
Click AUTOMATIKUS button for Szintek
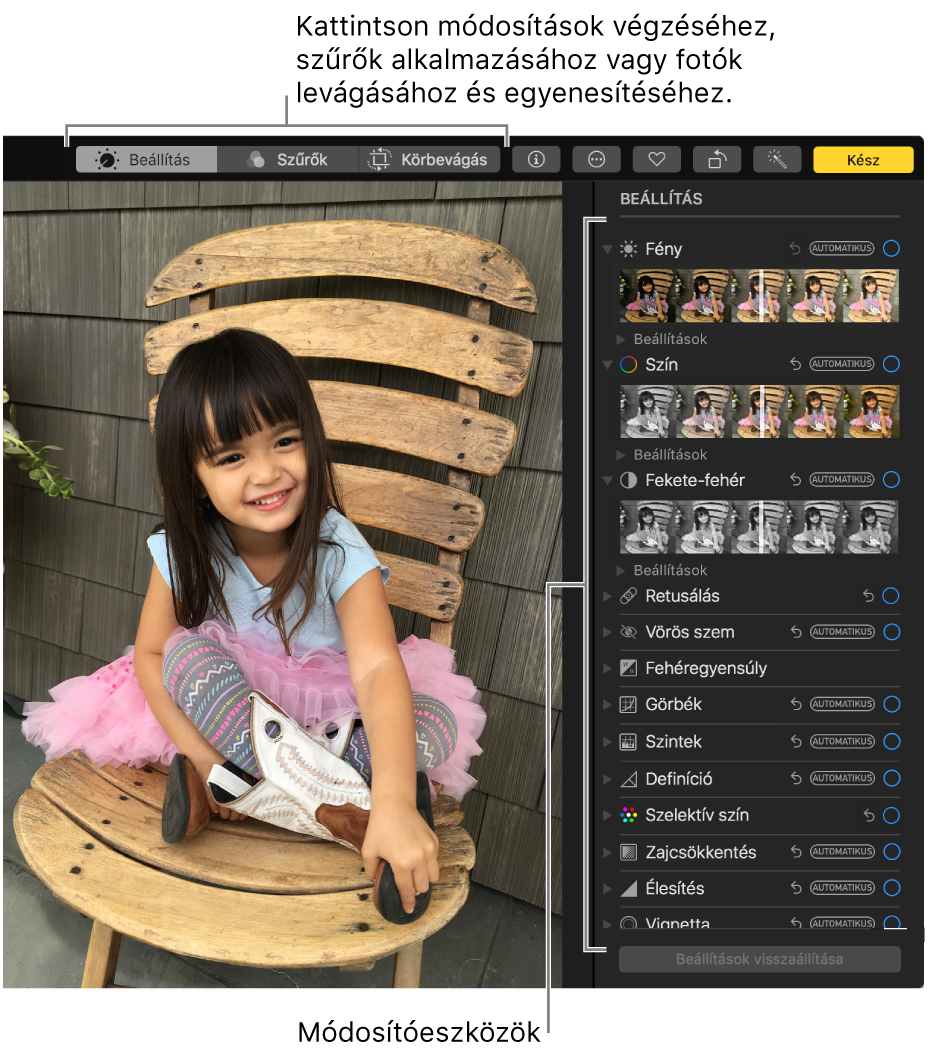[841, 742]
